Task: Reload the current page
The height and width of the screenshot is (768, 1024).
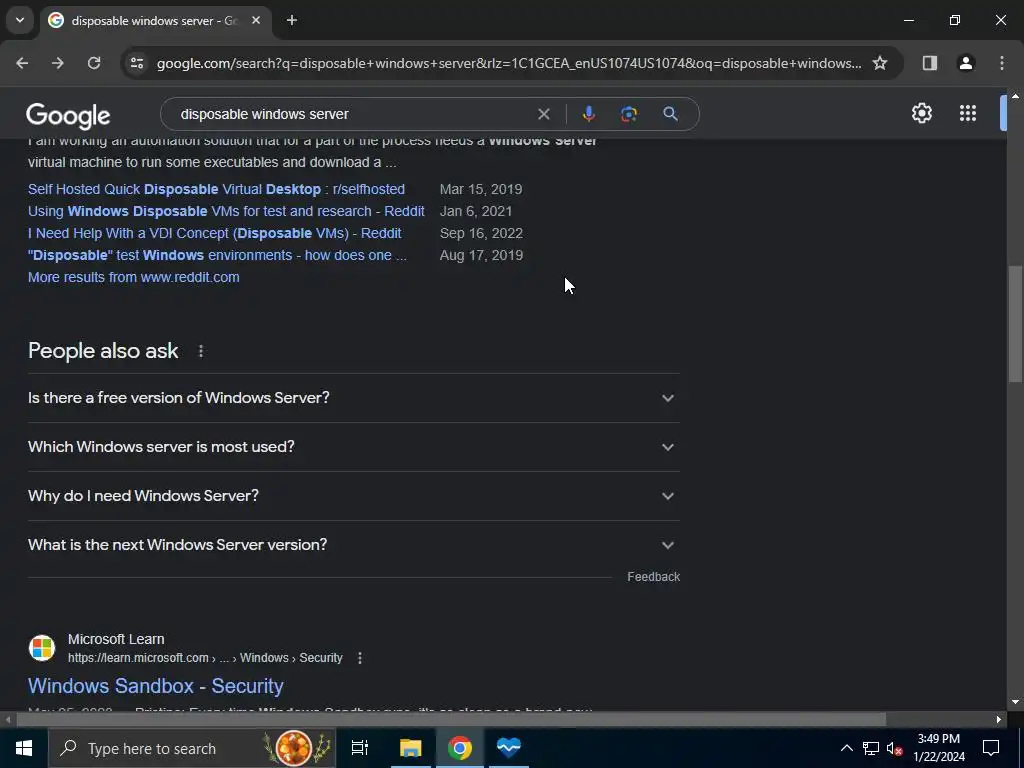Action: [94, 63]
